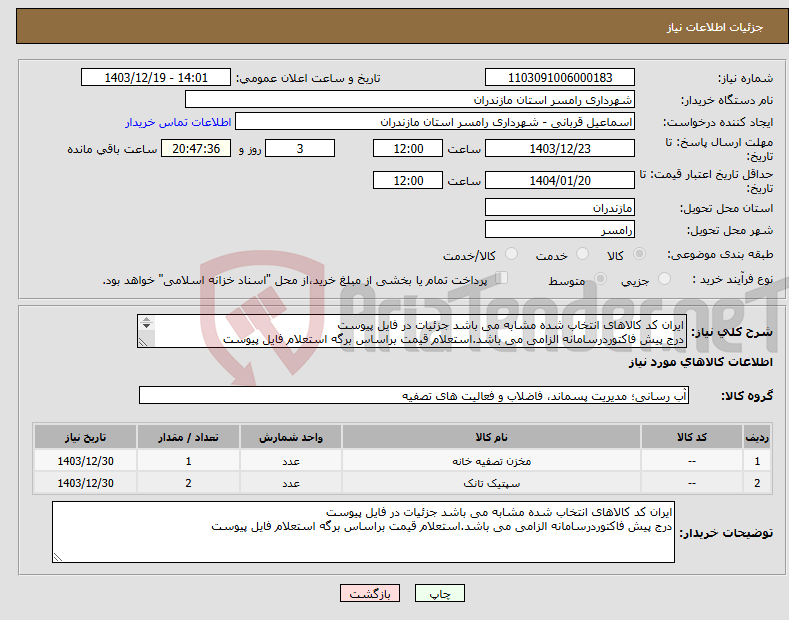Click the شهر محل تحویل field رامسر
Viewport: 789px width, 620px height.
pyautogui.click(x=560, y=229)
